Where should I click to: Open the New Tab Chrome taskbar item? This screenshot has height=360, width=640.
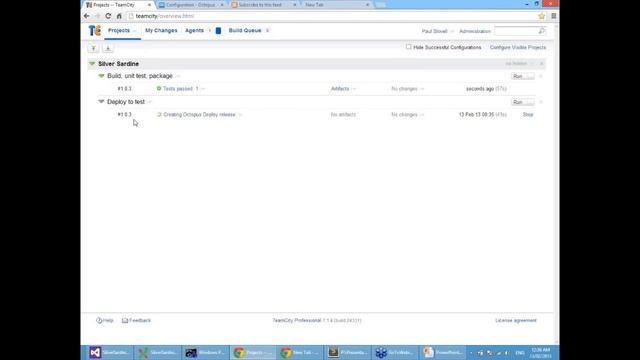click(300, 352)
